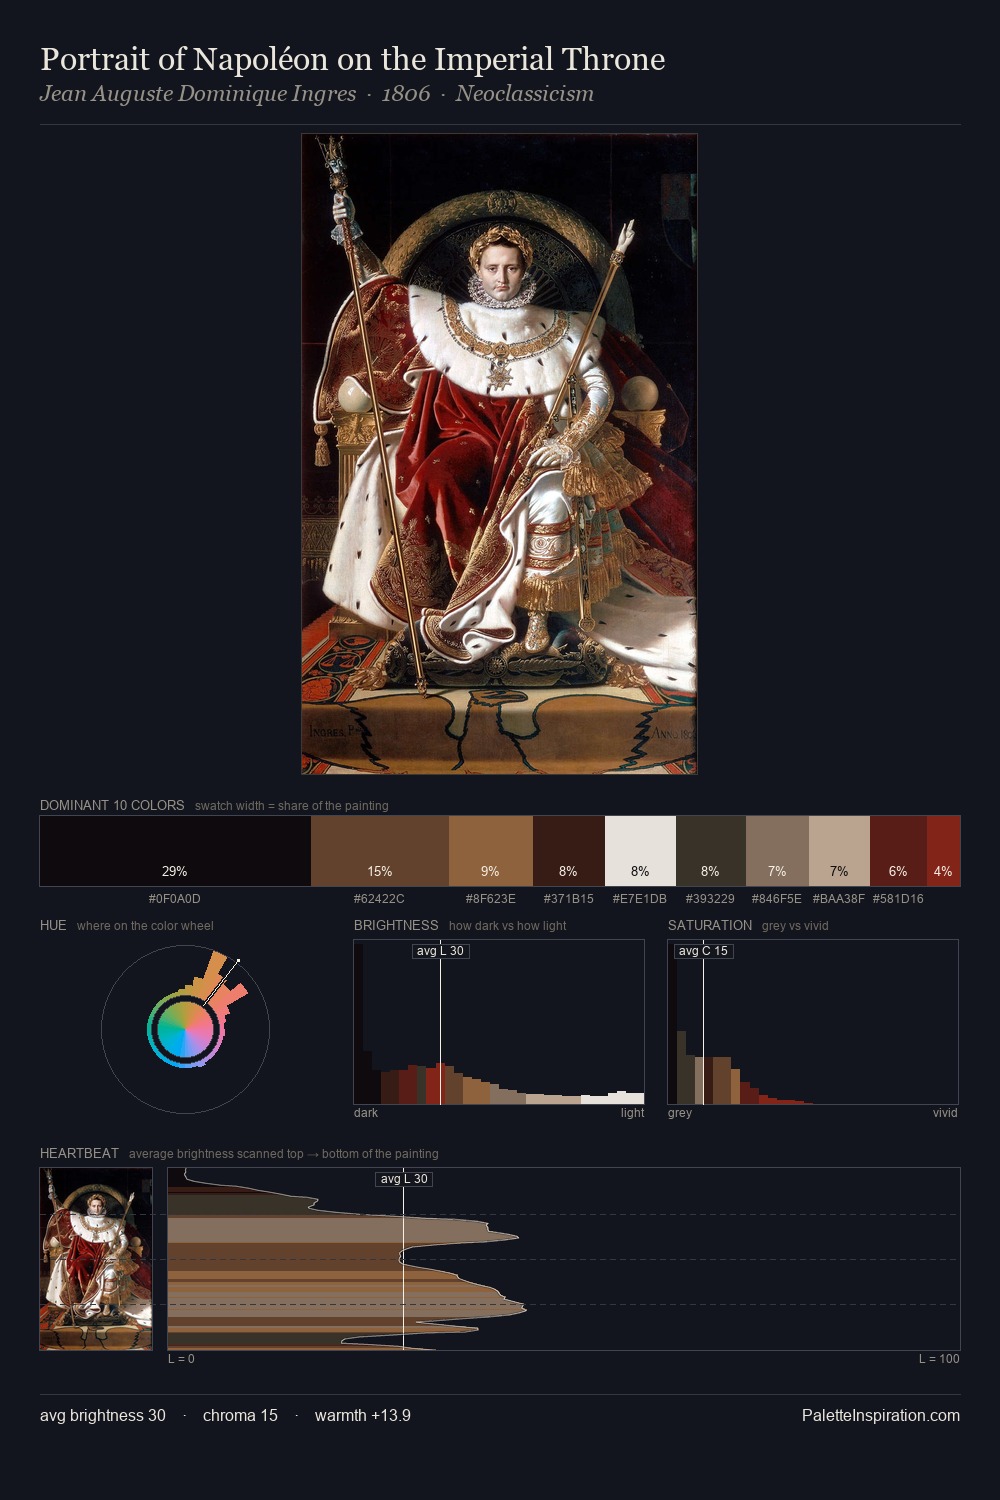Click the 'grey' axis label
This screenshot has height=1500, width=1000.
(680, 1113)
